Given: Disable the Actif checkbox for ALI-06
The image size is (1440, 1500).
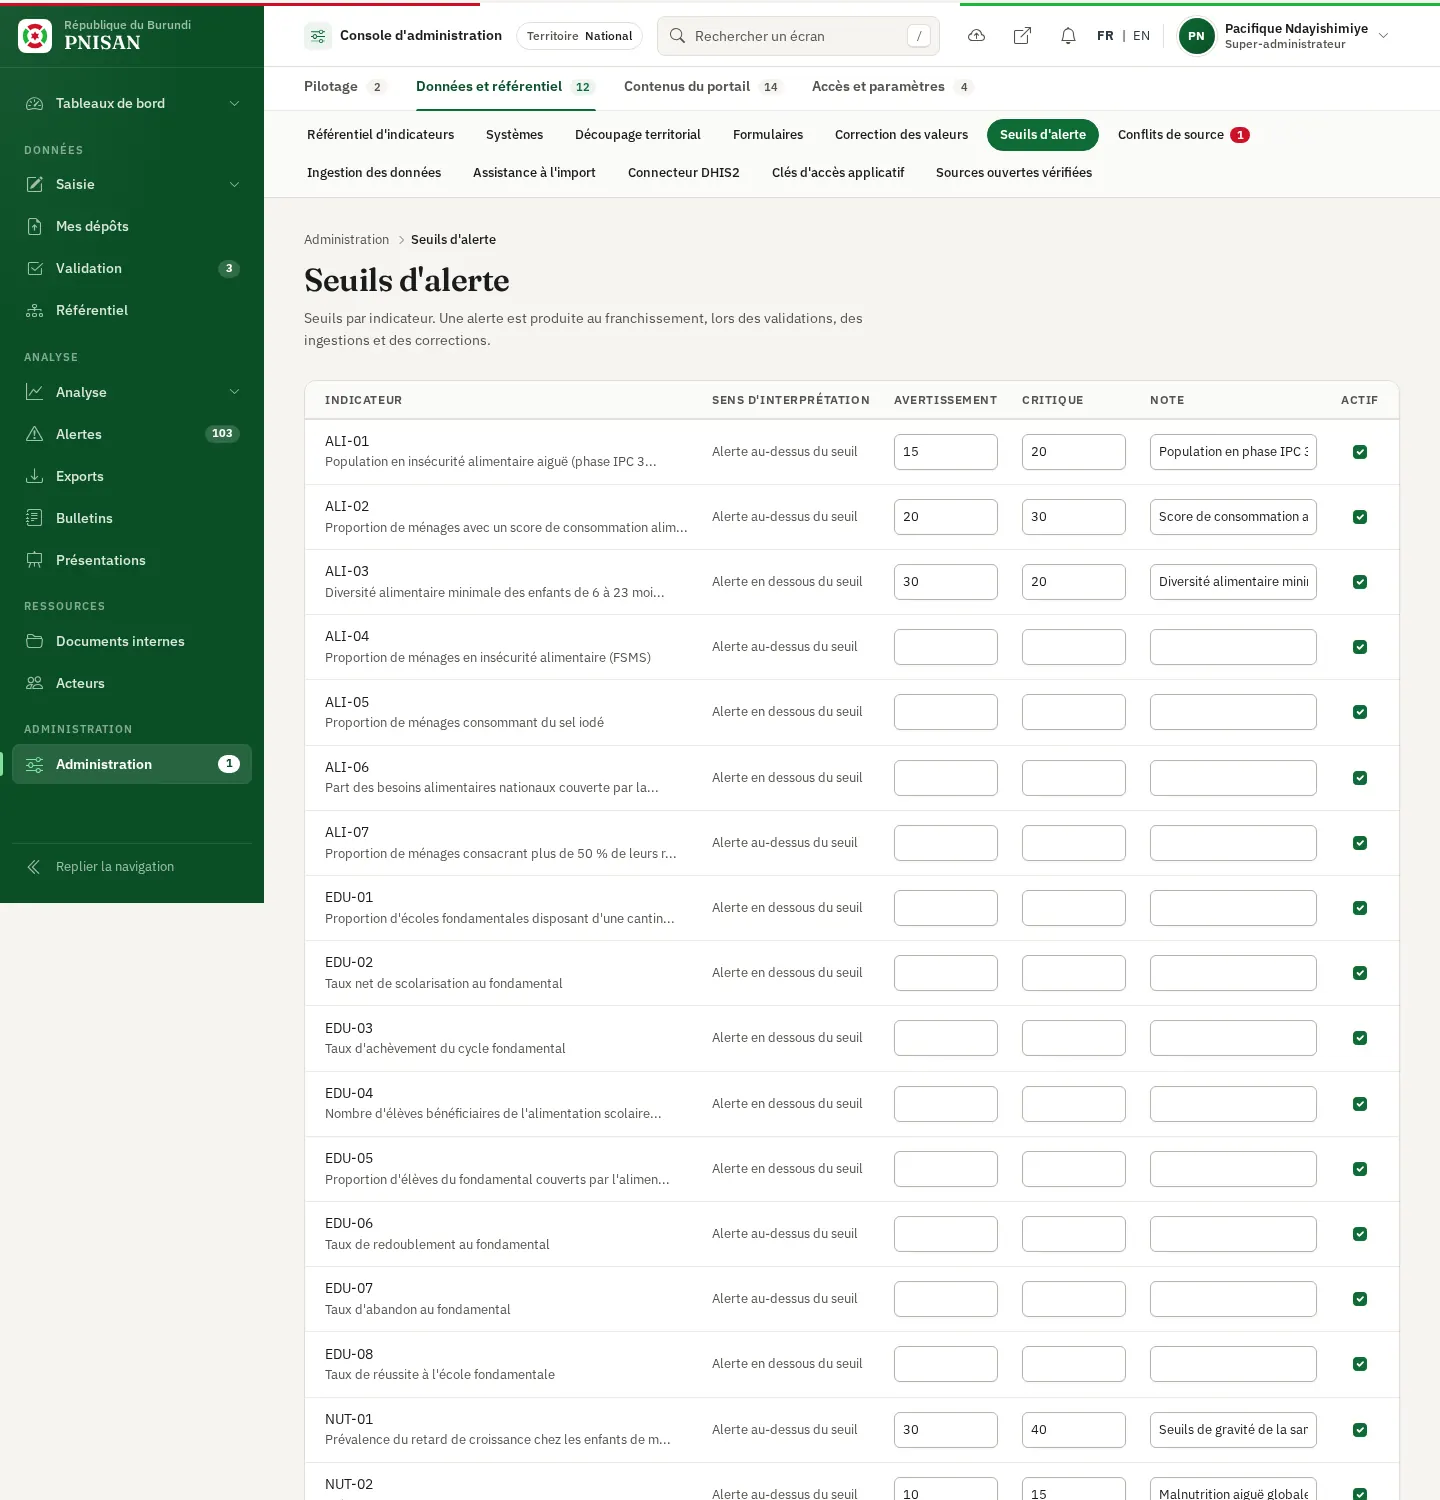Looking at the screenshot, I should point(1360,778).
